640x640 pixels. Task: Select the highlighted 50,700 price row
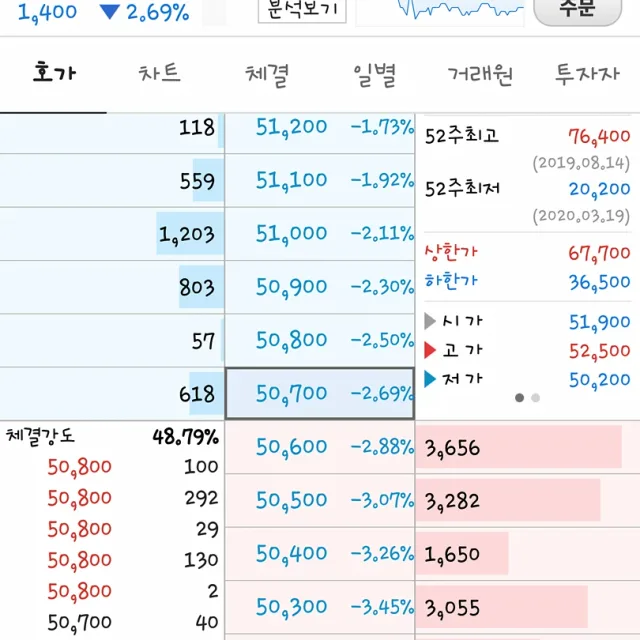tap(320, 393)
